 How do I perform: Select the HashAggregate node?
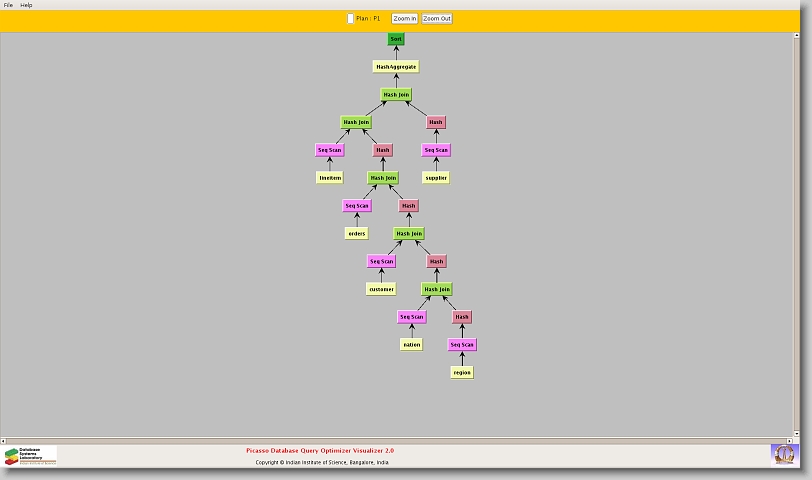(396, 66)
